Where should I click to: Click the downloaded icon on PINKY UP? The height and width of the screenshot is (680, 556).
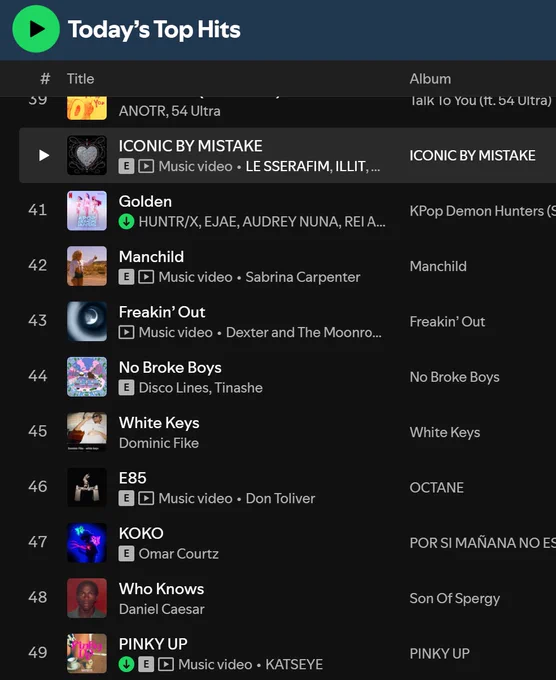pyautogui.click(x=126, y=664)
